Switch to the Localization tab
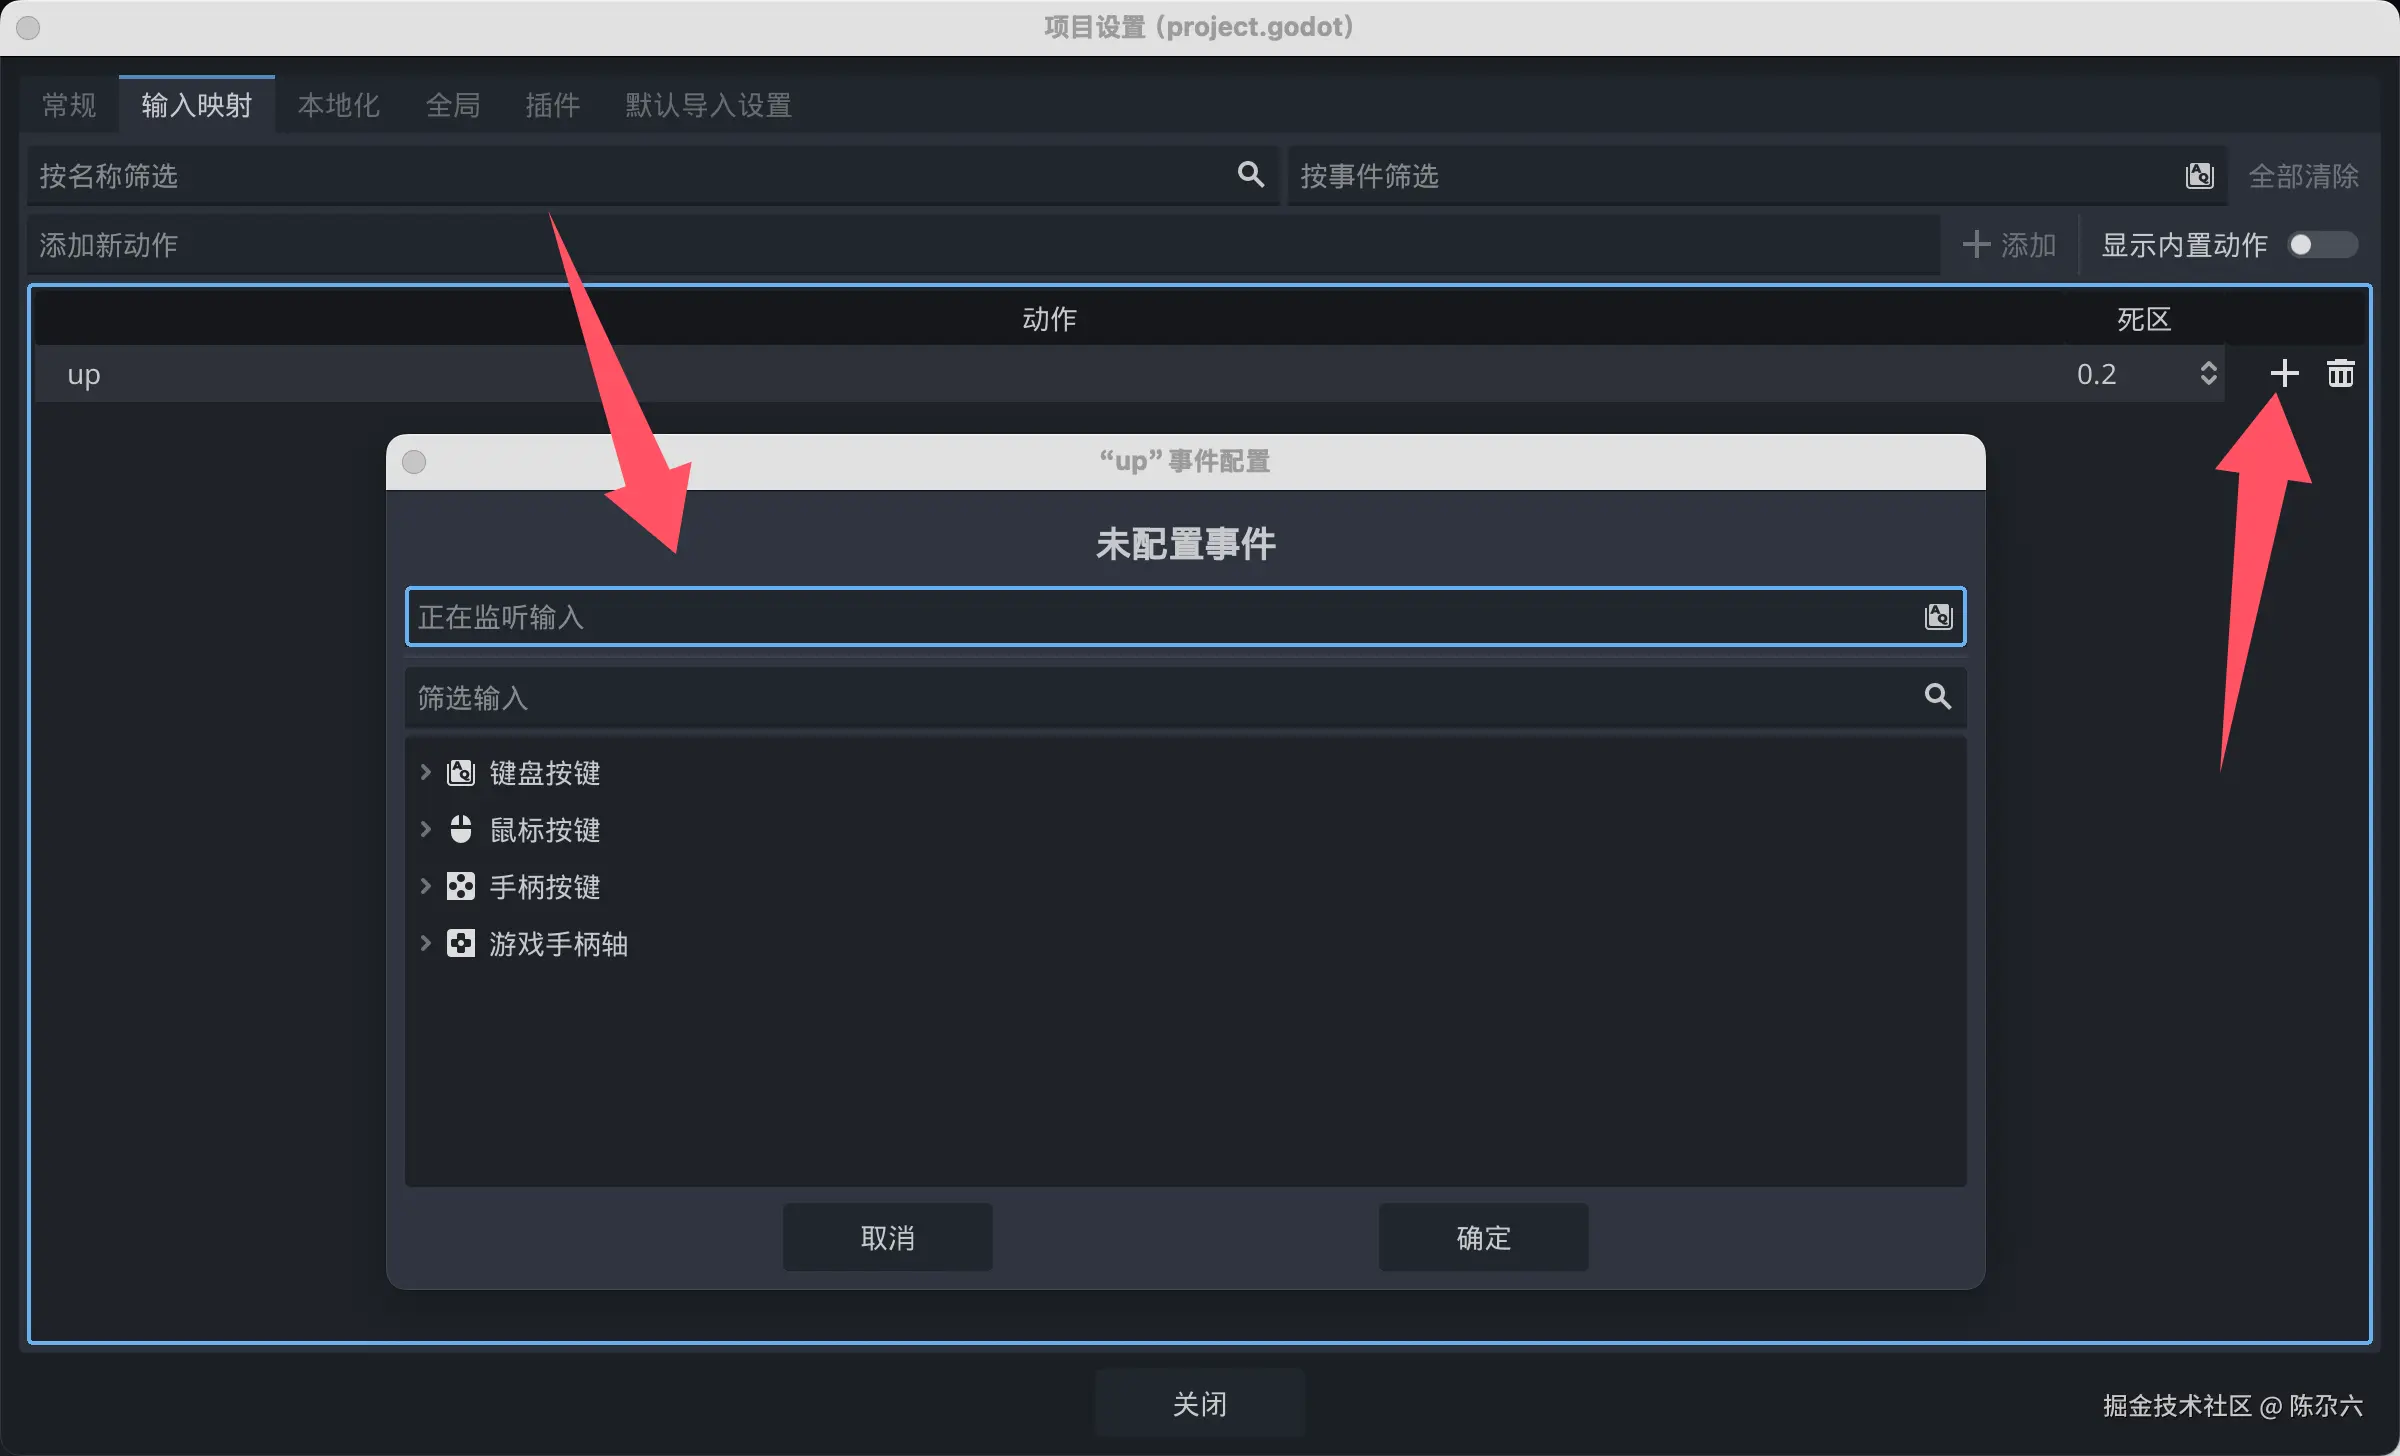The image size is (2400, 1456). (x=338, y=105)
